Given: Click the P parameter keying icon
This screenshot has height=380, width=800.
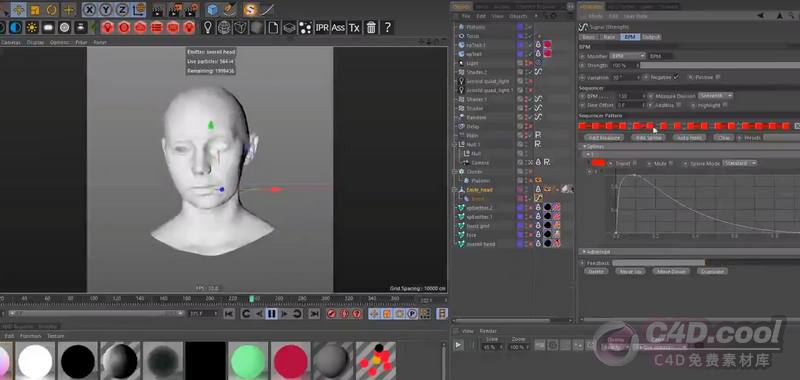Looking at the screenshot, I should pyautogui.click(x=412, y=314).
